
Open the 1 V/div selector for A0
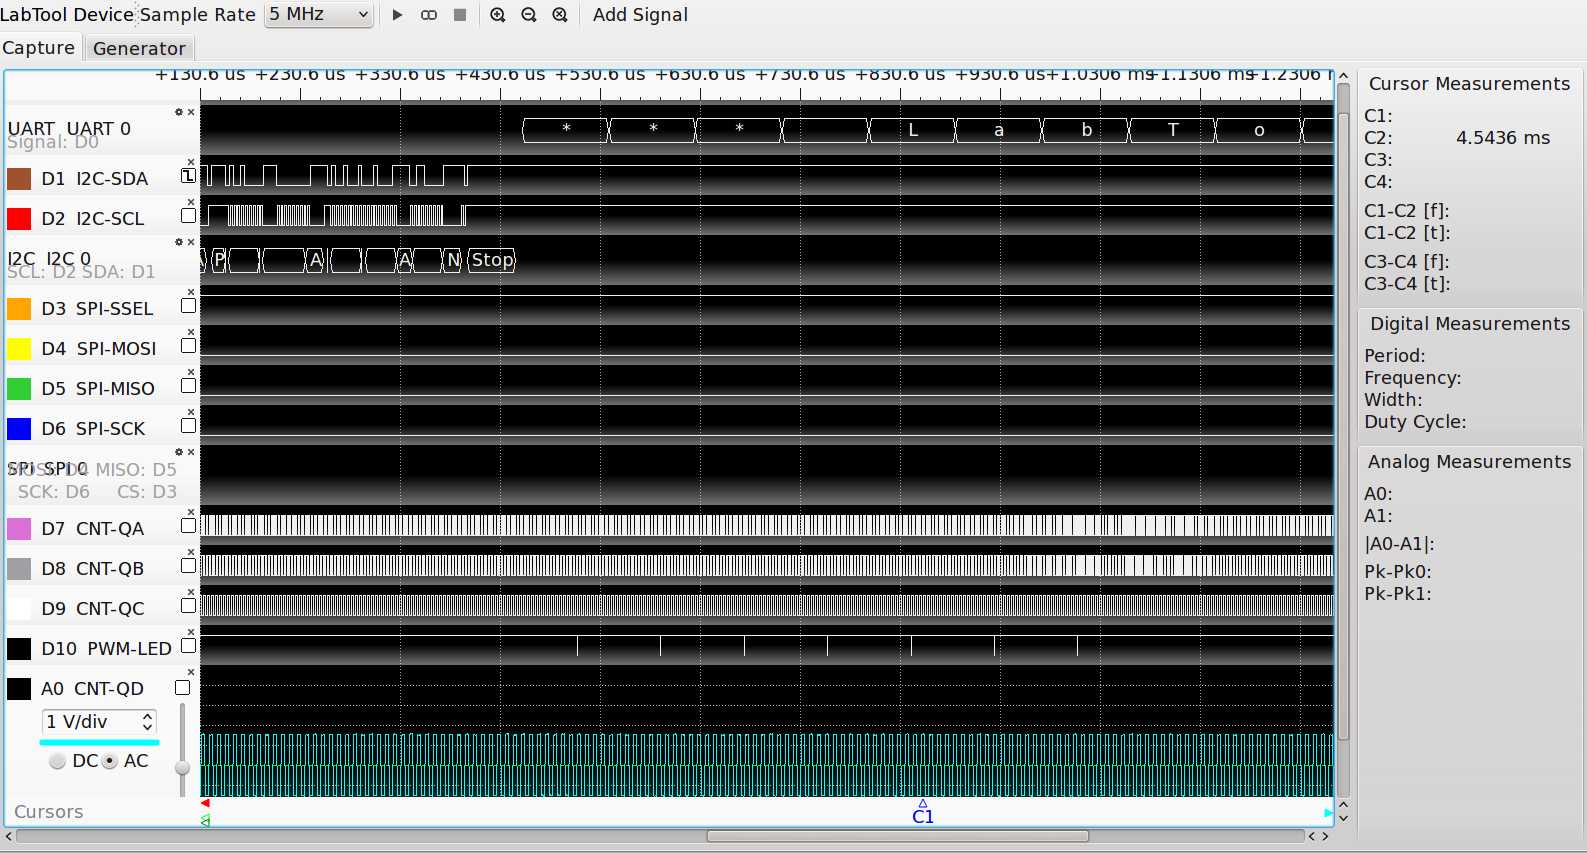pos(99,722)
